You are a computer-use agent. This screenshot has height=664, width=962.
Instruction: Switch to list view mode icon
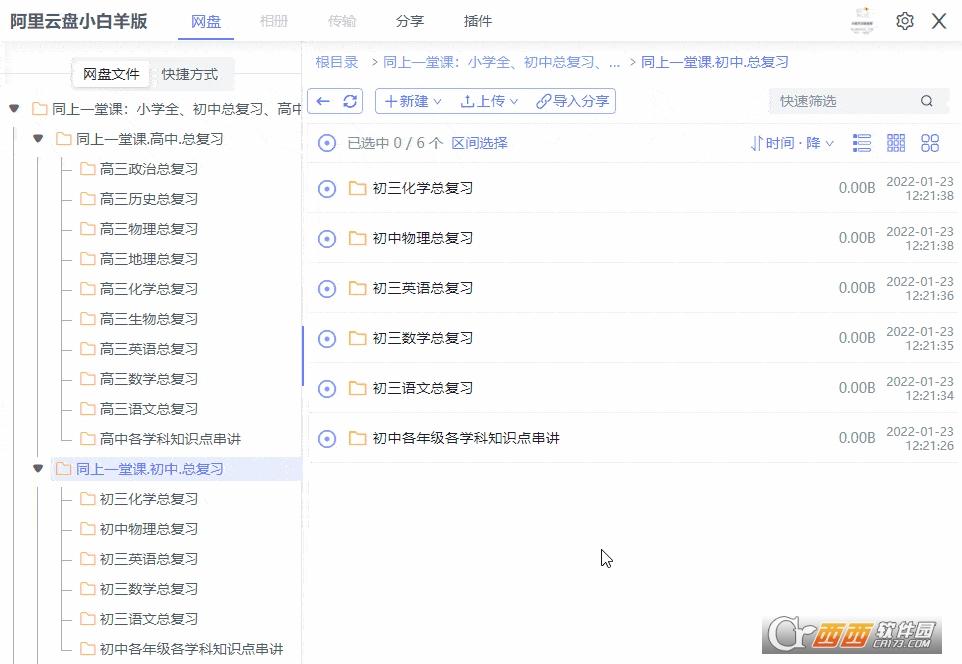coord(862,143)
